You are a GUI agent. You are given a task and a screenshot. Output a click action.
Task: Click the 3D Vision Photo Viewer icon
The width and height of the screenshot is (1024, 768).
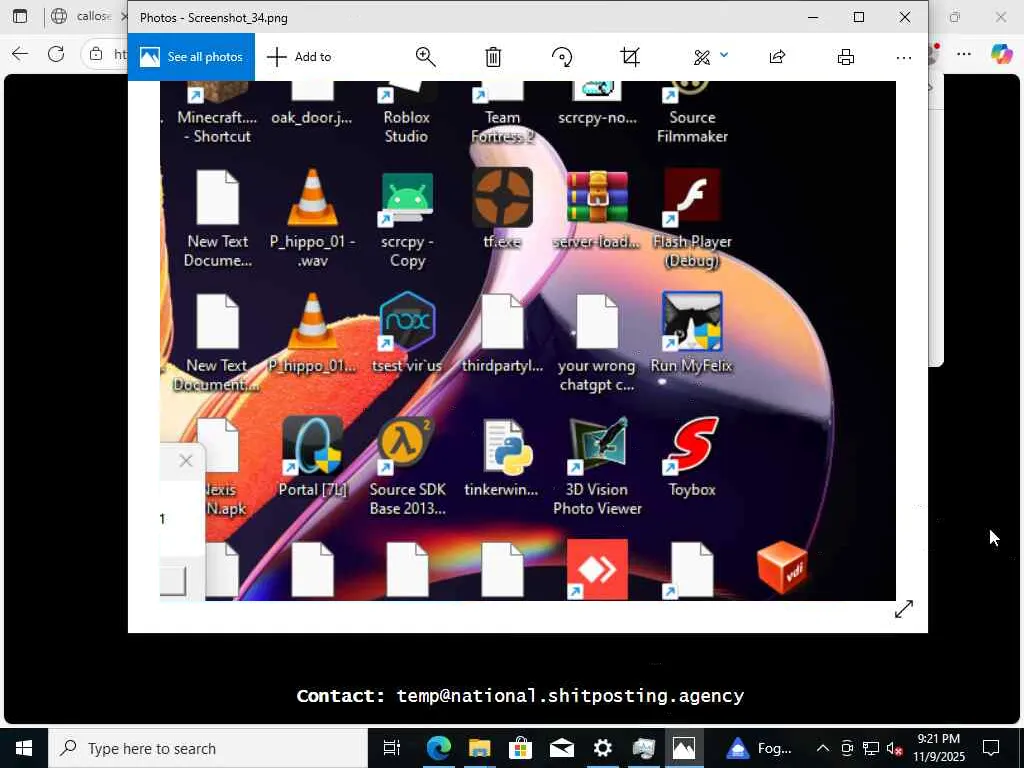(x=597, y=445)
